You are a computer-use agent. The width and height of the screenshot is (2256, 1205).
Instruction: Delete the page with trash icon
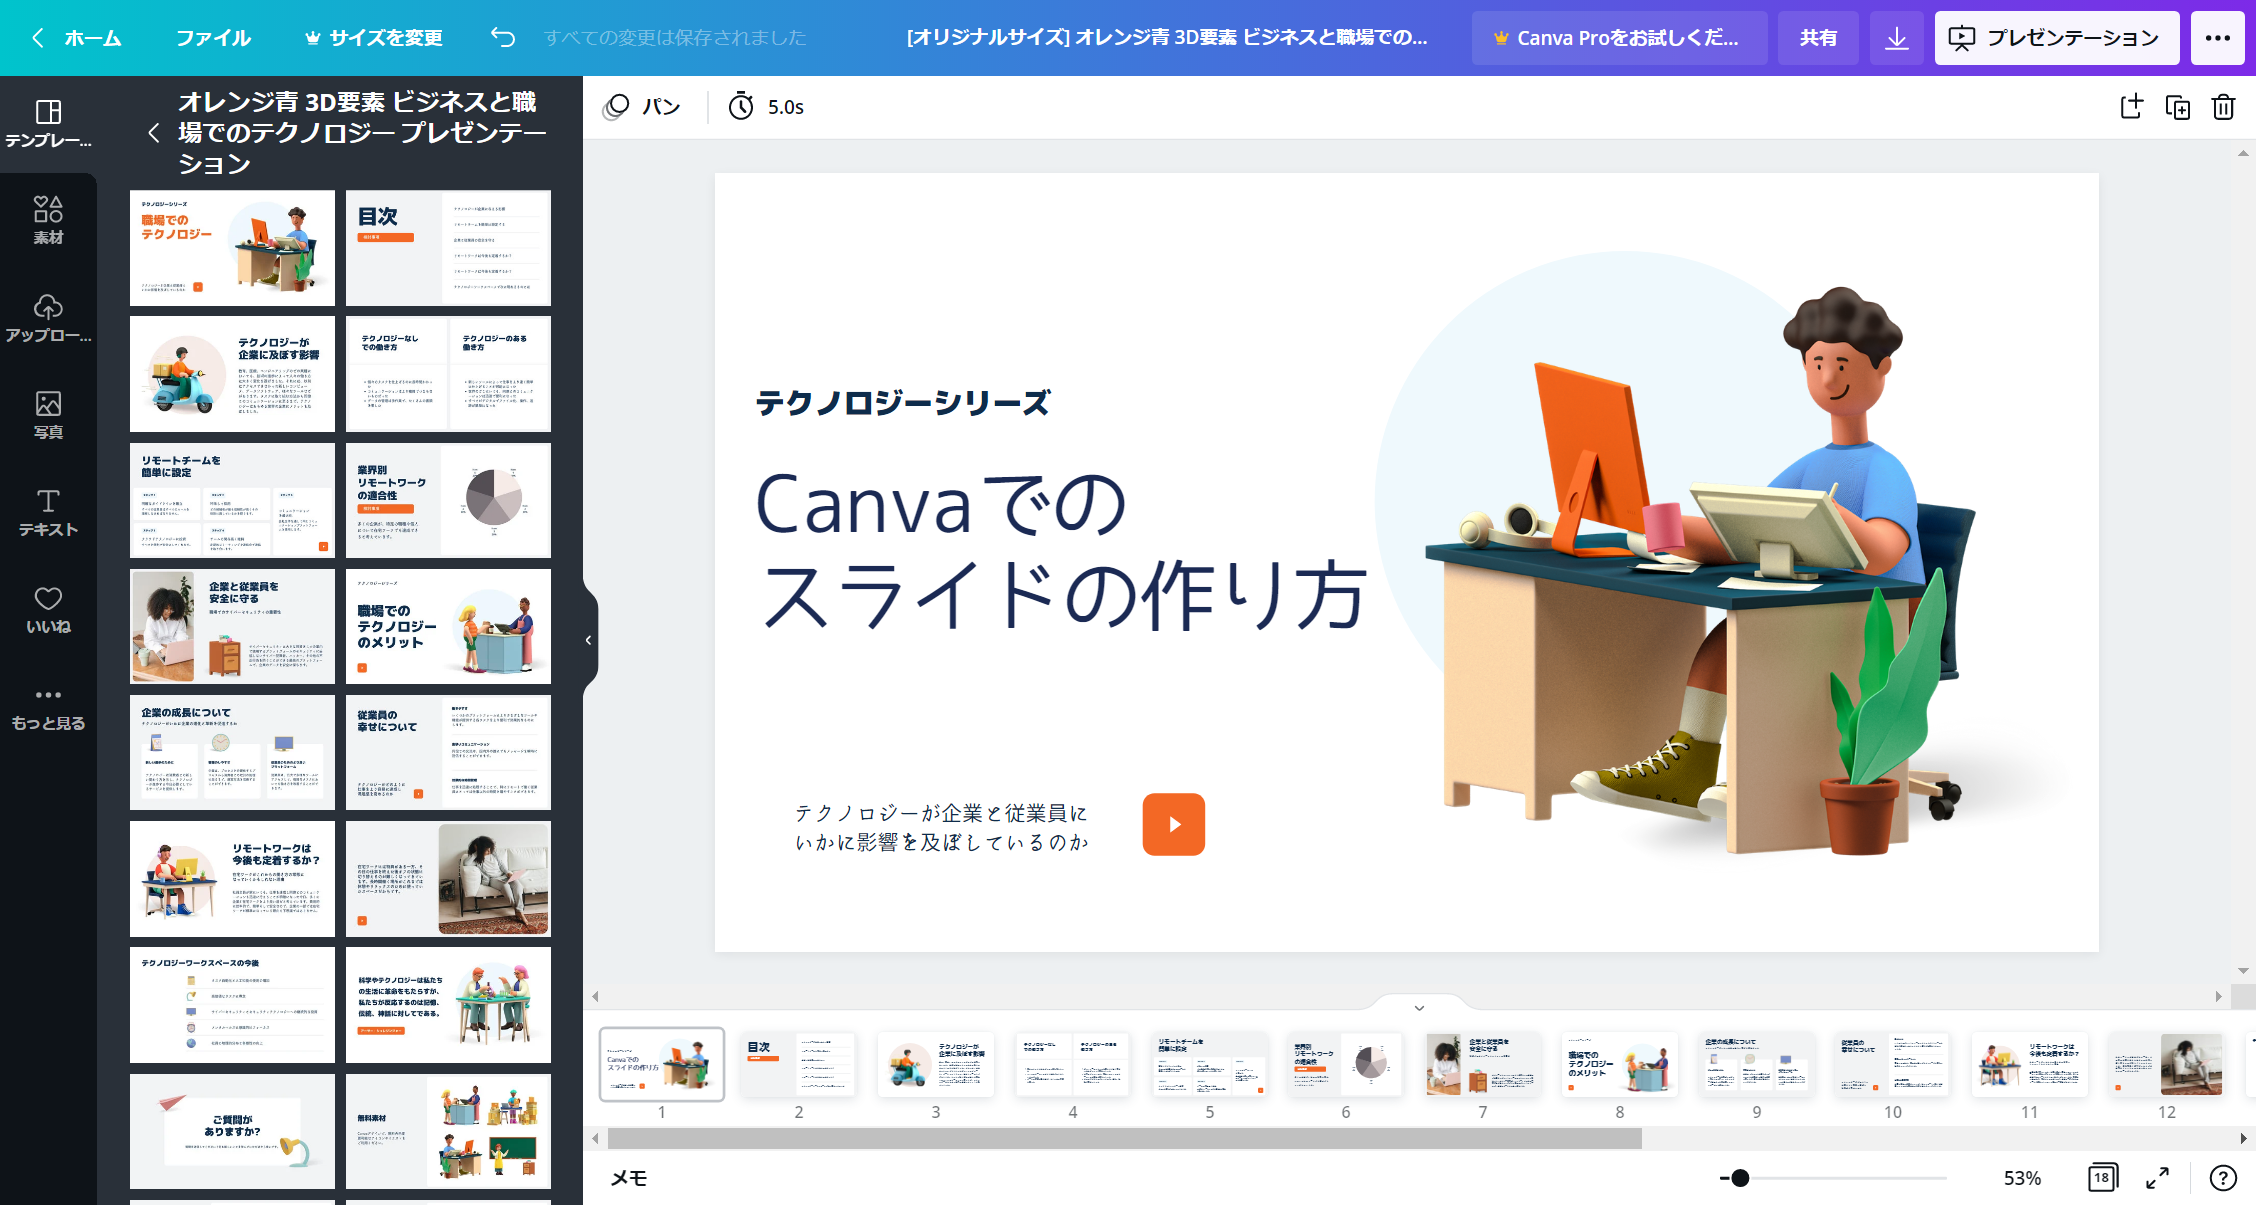click(x=2223, y=107)
